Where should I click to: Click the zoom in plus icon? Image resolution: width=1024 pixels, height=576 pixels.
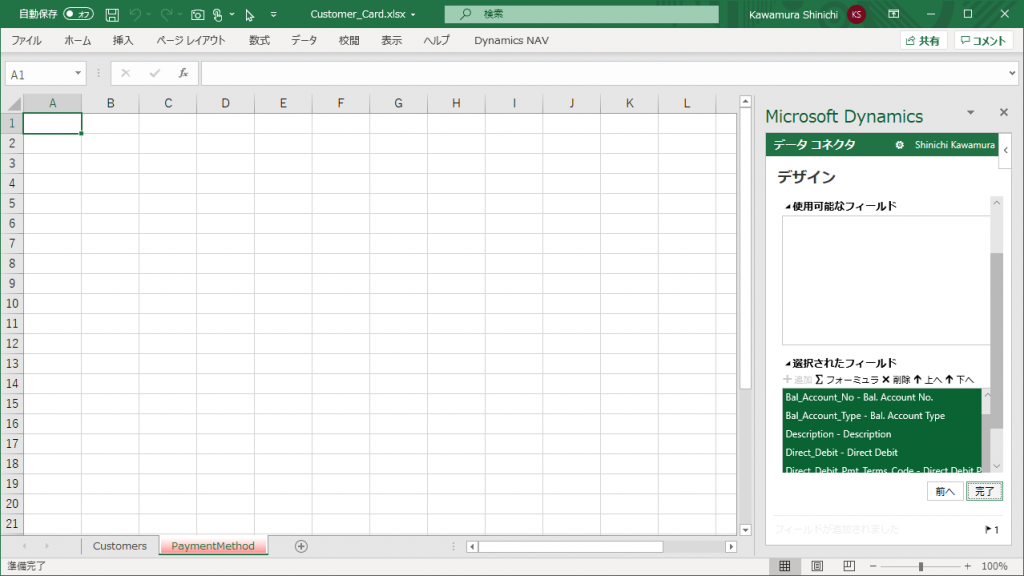tap(967, 566)
